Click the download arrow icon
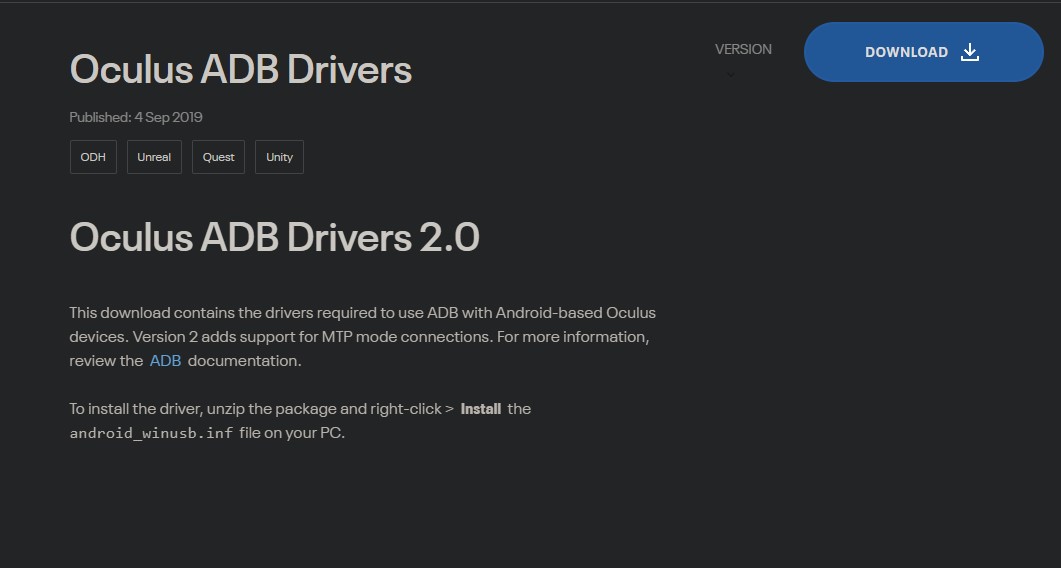The height and width of the screenshot is (568, 1061). coord(969,52)
